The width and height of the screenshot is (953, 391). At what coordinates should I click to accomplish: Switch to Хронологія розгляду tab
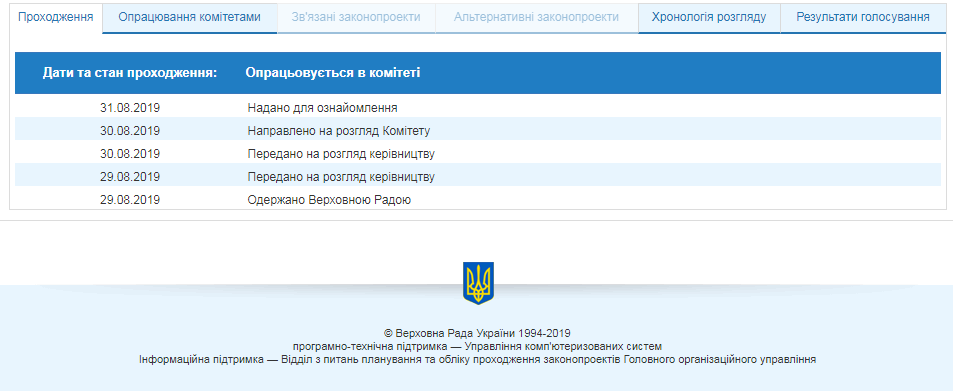[709, 18]
